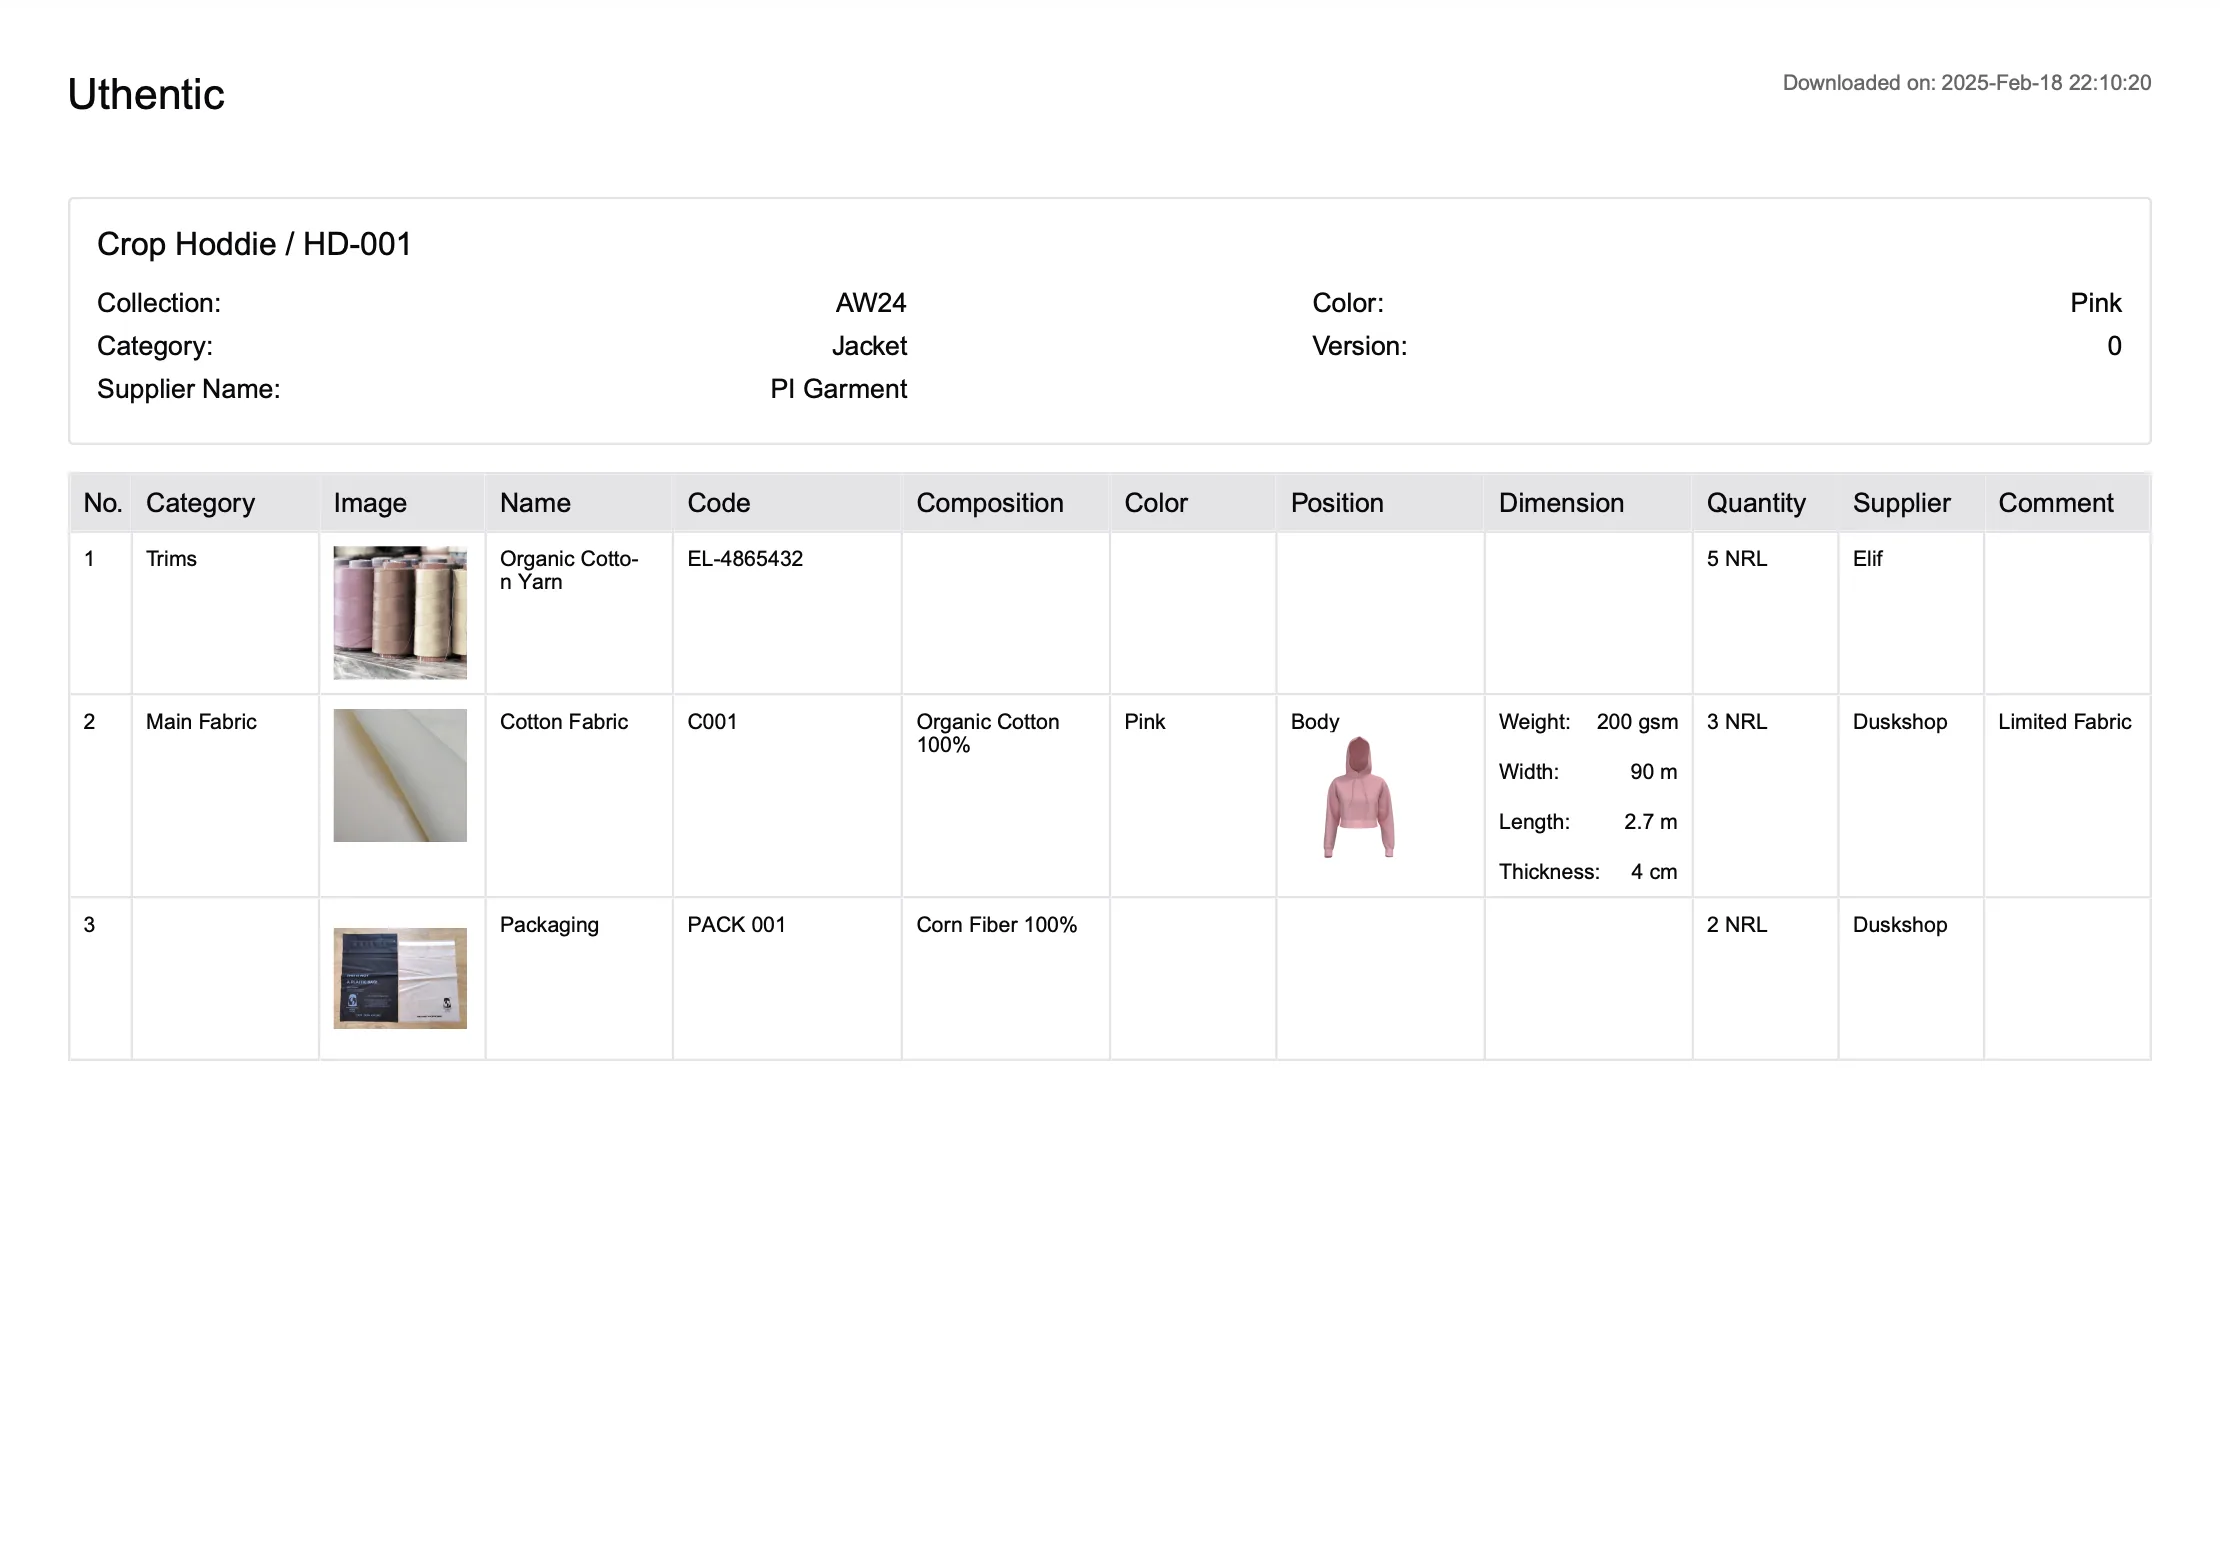Select the Jacket category value
Screen dimensions: 2220x1560
click(869, 346)
